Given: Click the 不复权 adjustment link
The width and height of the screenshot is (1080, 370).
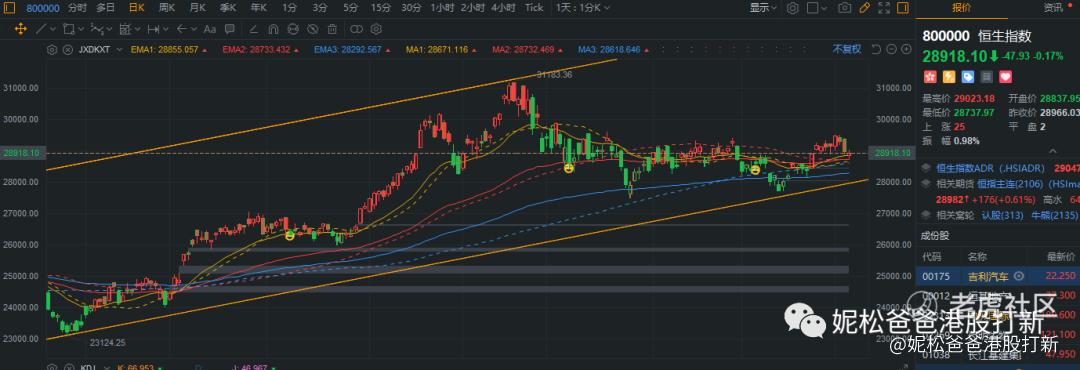Looking at the screenshot, I should tap(847, 50).
